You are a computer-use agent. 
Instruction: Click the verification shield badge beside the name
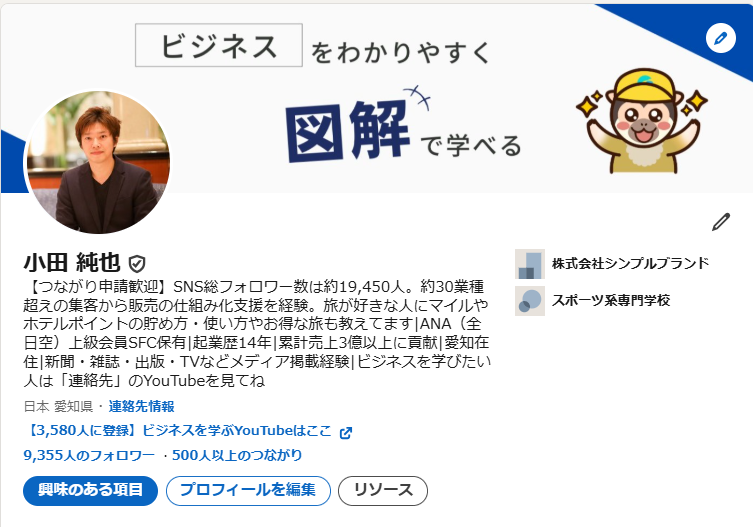pyautogui.click(x=137, y=263)
